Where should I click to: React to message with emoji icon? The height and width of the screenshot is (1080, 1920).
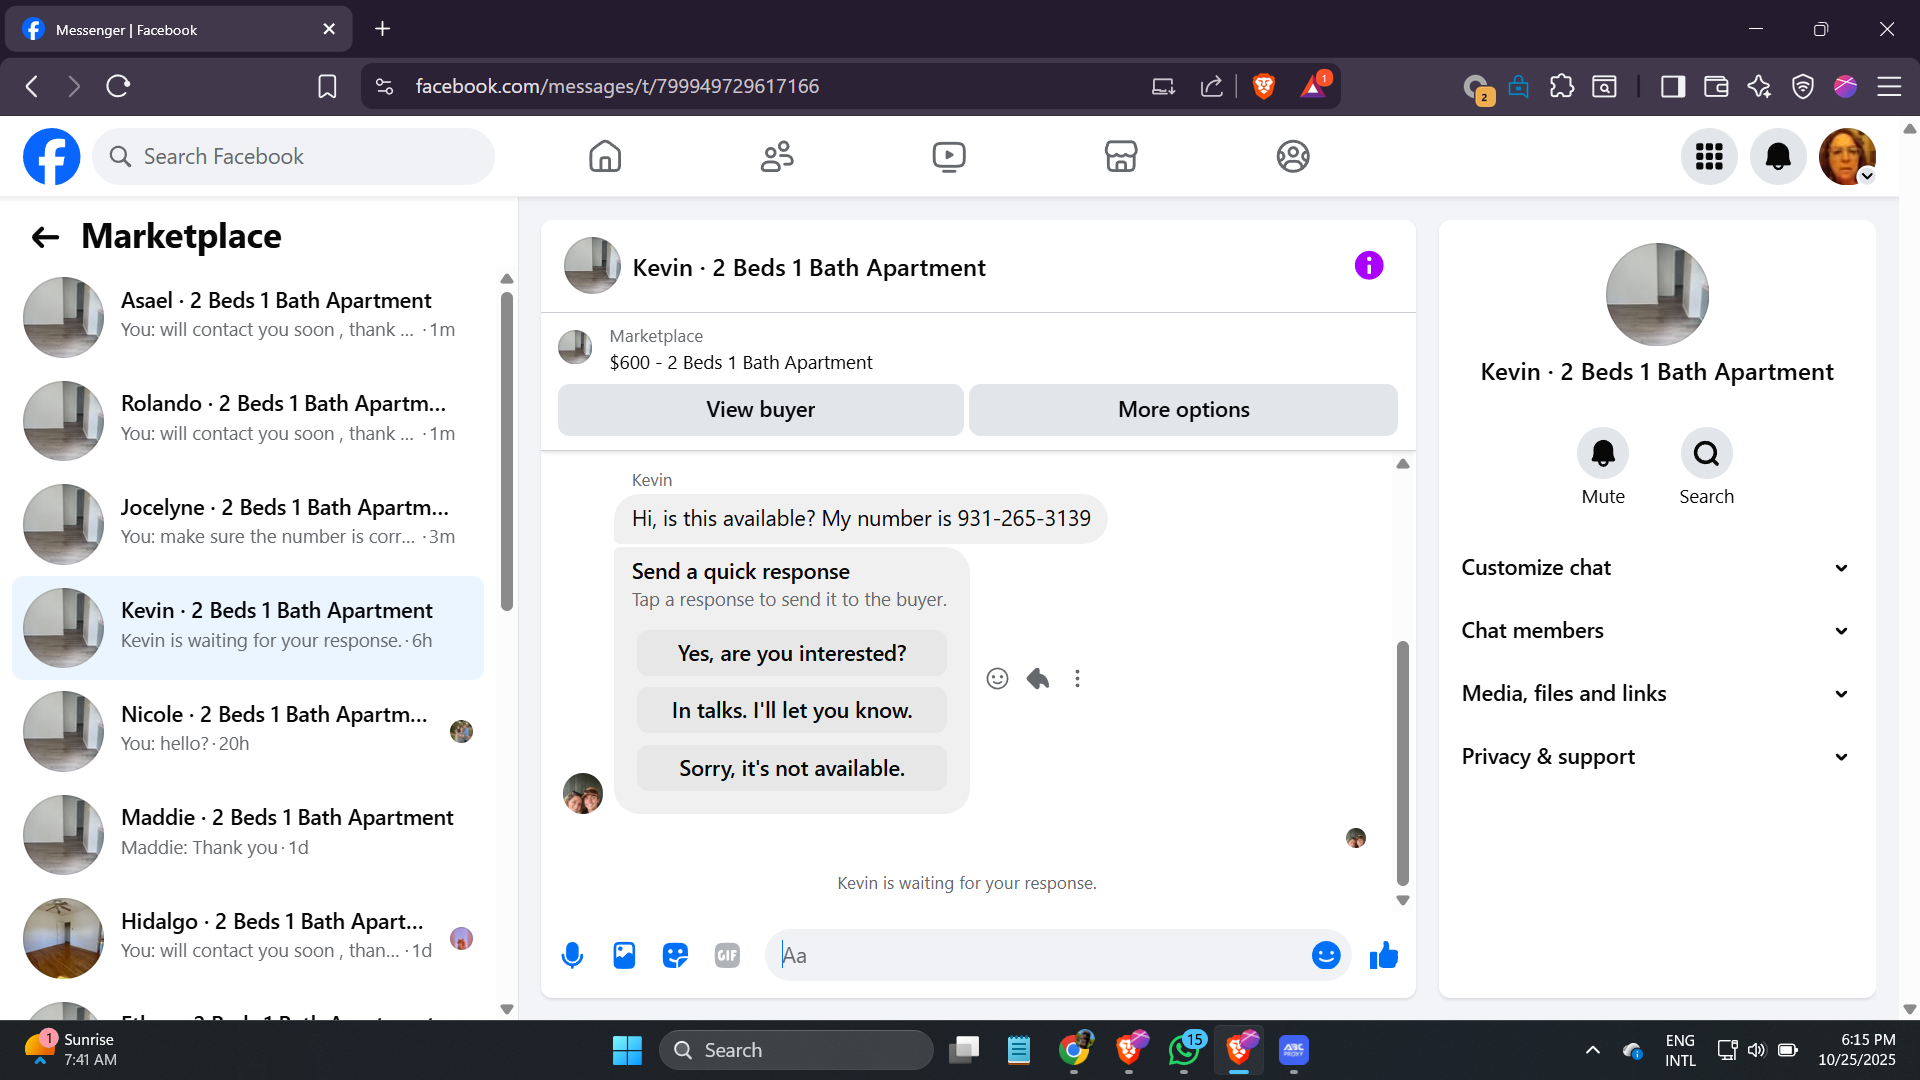tap(997, 679)
